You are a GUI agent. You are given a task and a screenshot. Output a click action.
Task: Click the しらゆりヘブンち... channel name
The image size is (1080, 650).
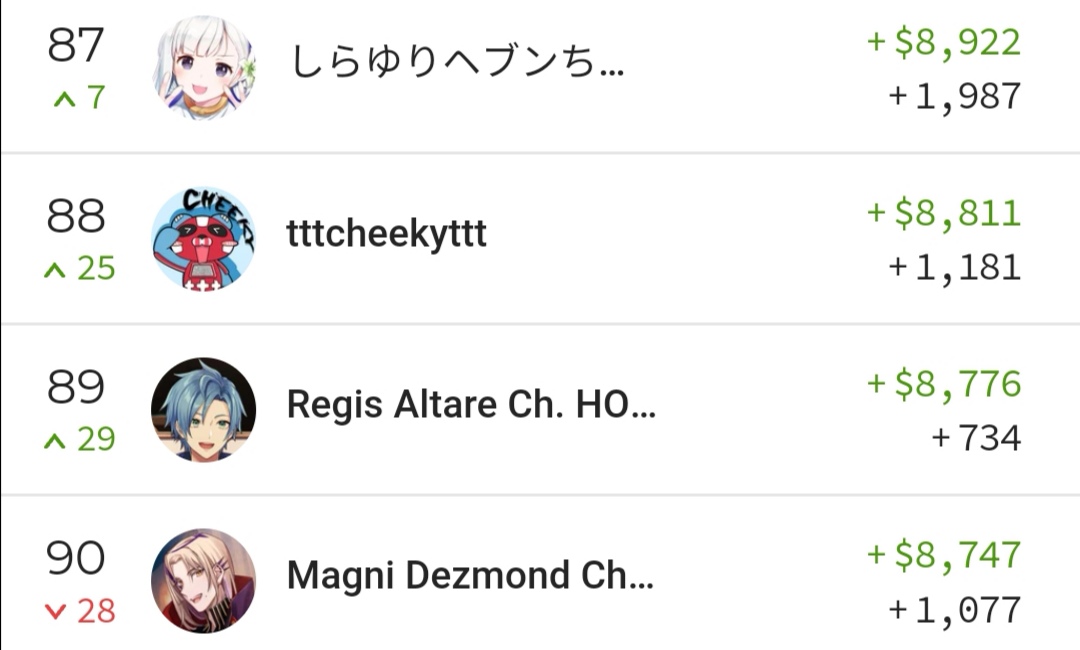457,62
